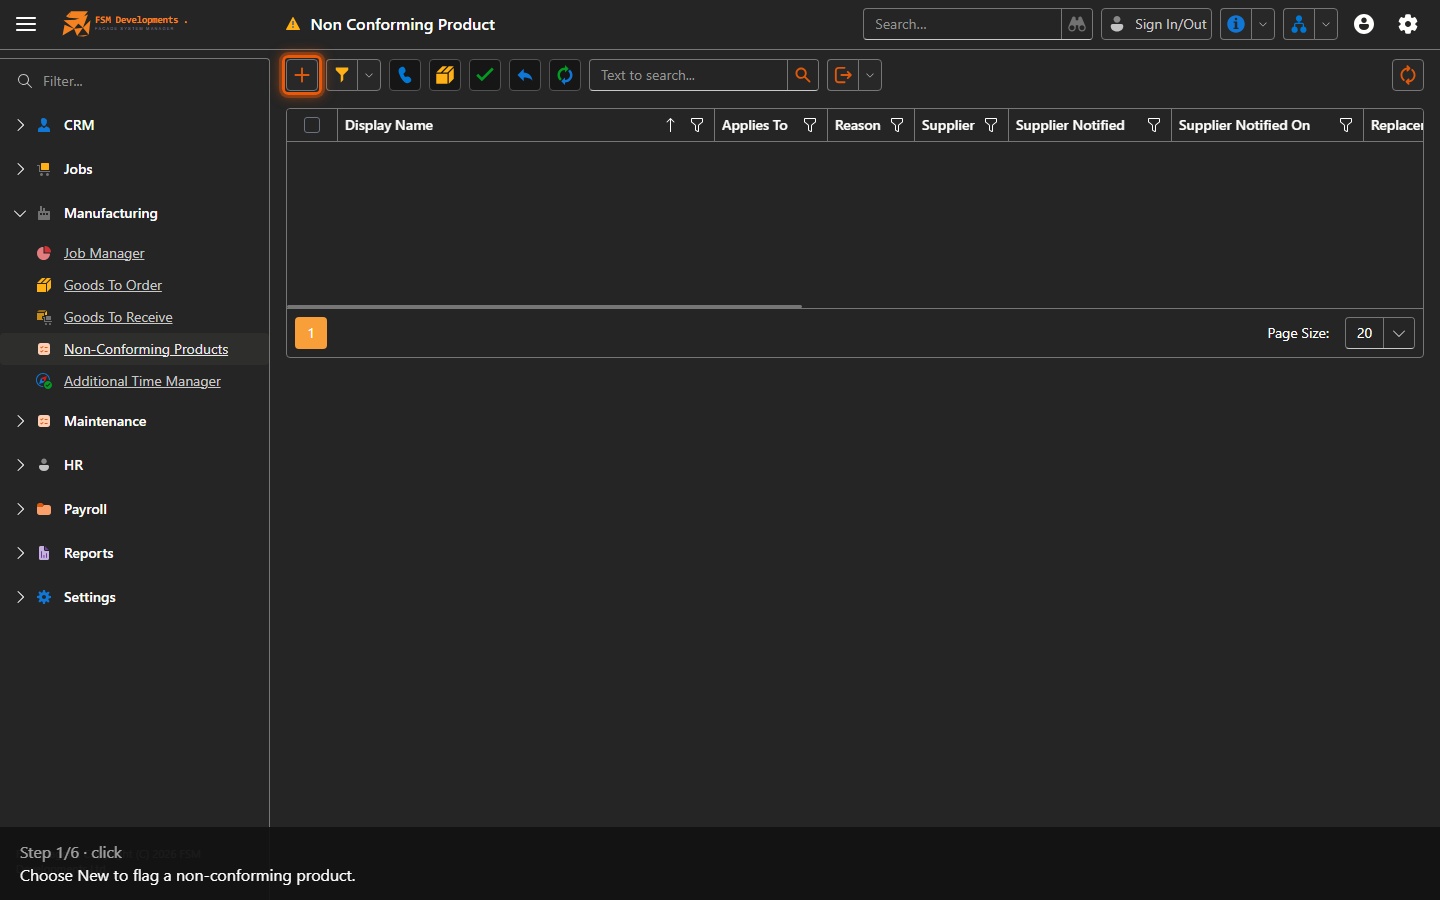This screenshot has width=1440, height=900.
Task: Open dropdown arrow next to info icon
Action: click(x=1263, y=24)
